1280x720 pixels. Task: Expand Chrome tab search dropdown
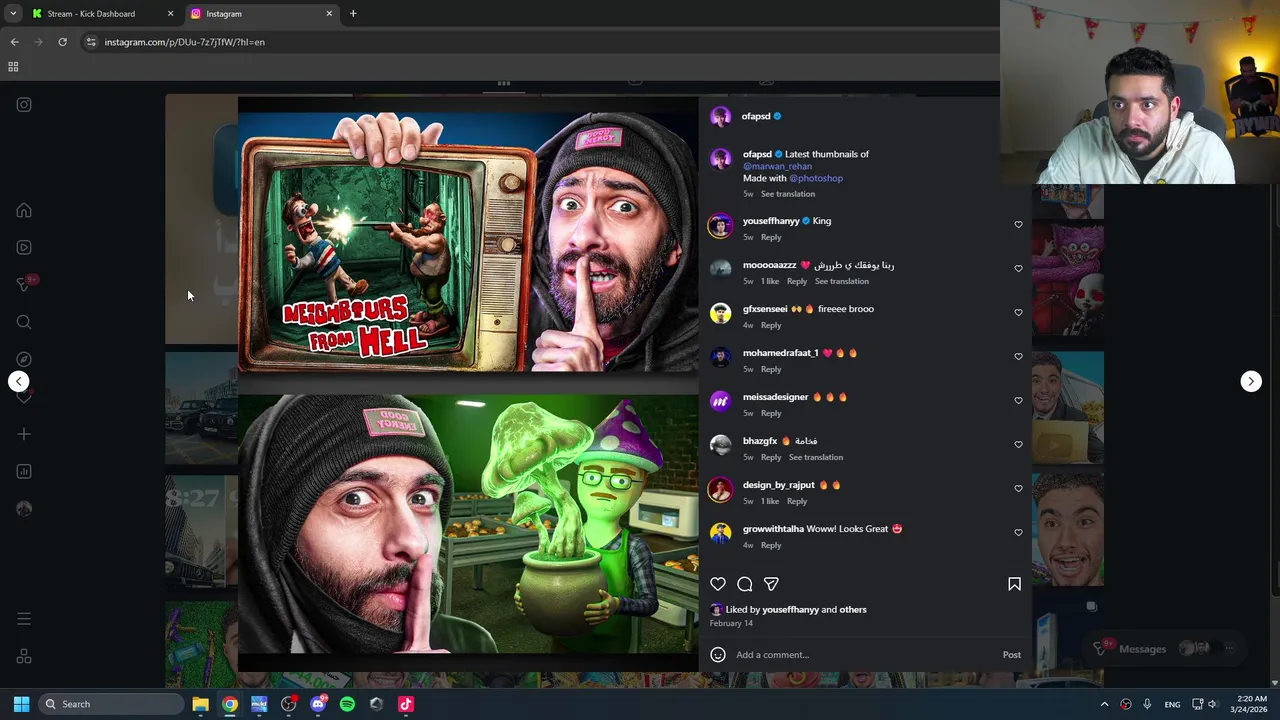[x=13, y=14]
